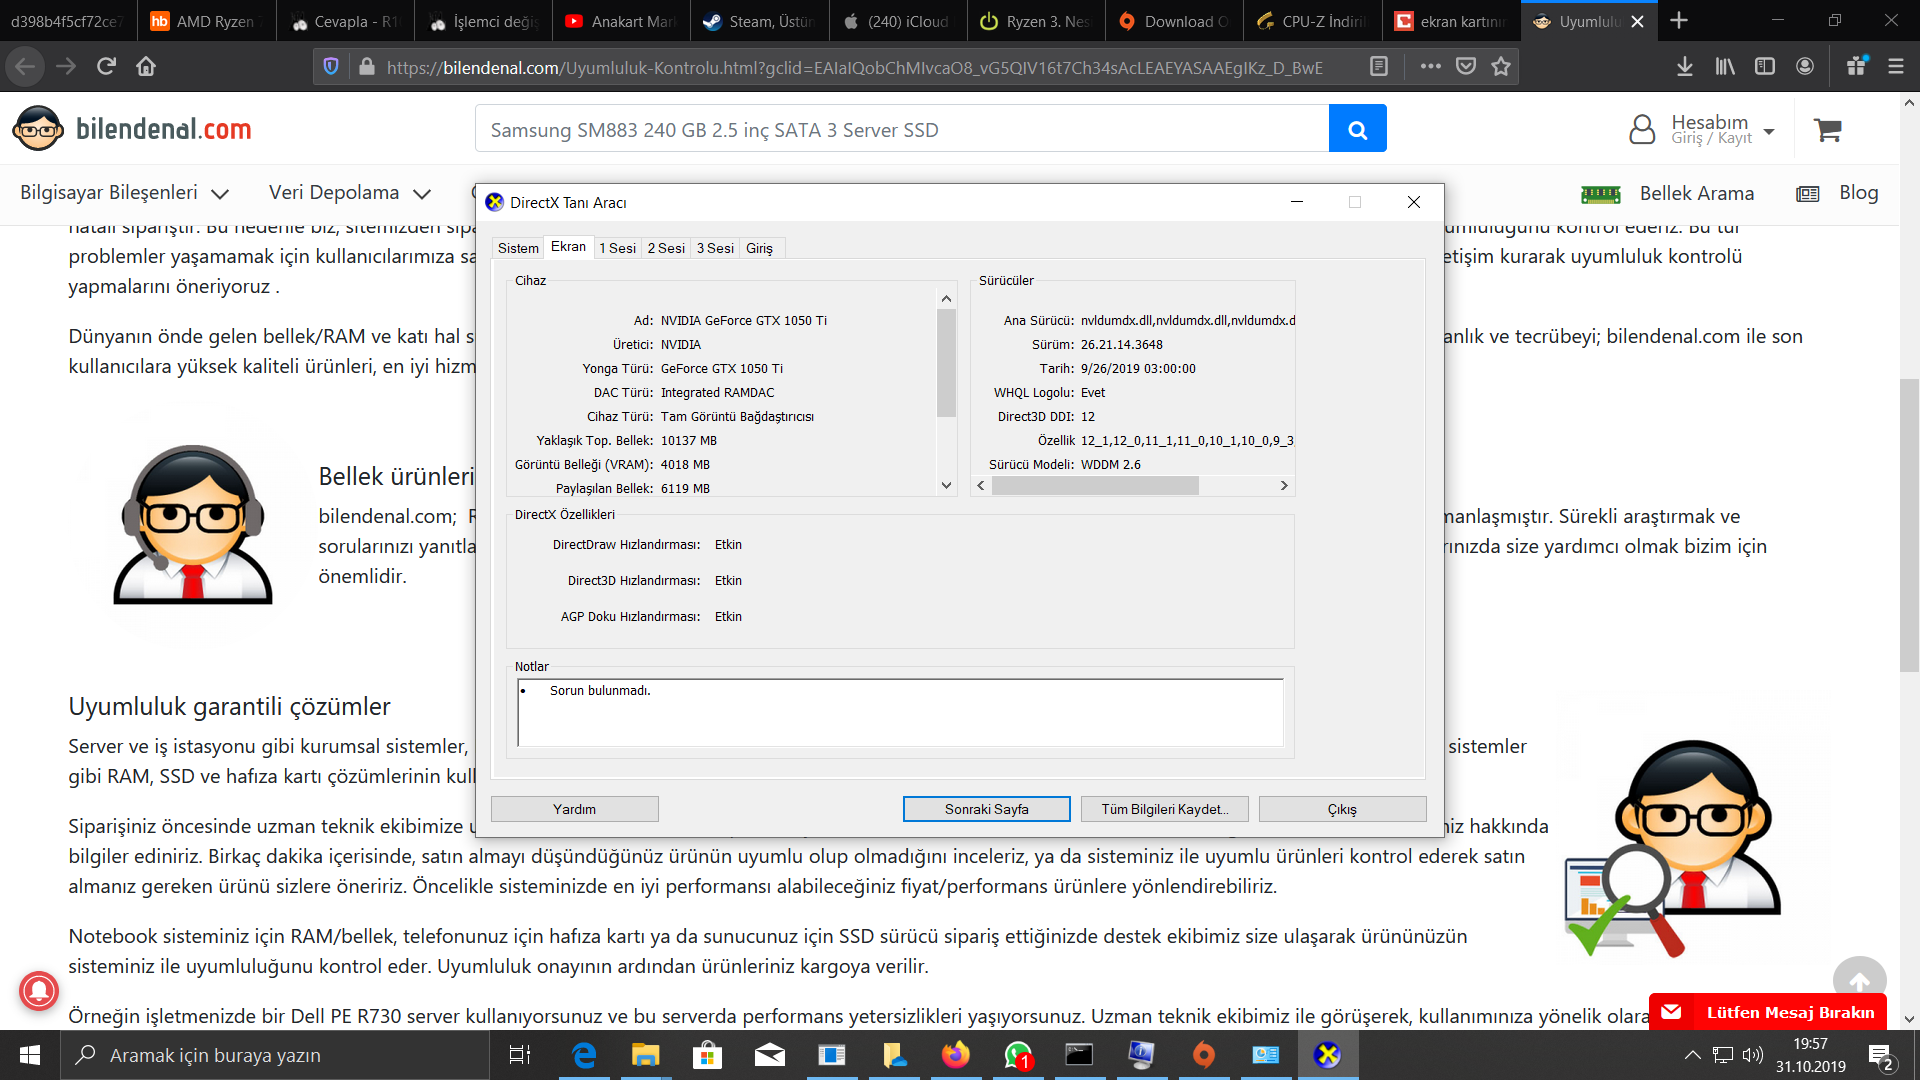
Task: Open new Firefox tab
Action: point(1679,20)
